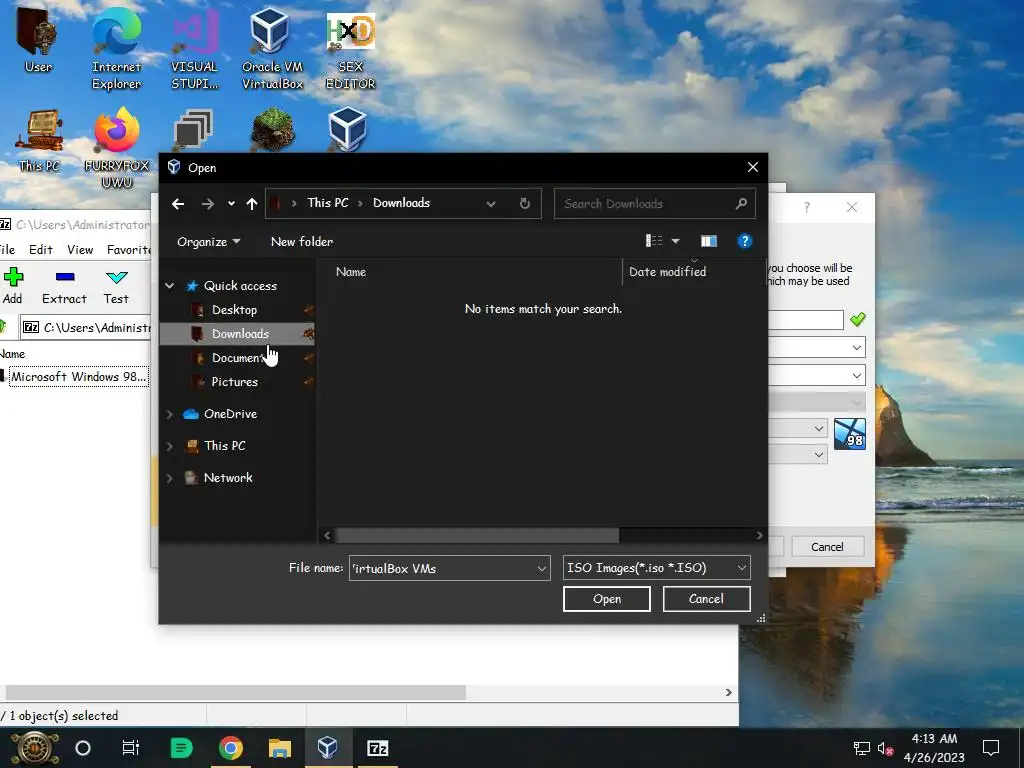Open This PC desktop icon
The width and height of the screenshot is (1024, 768).
coord(39,140)
